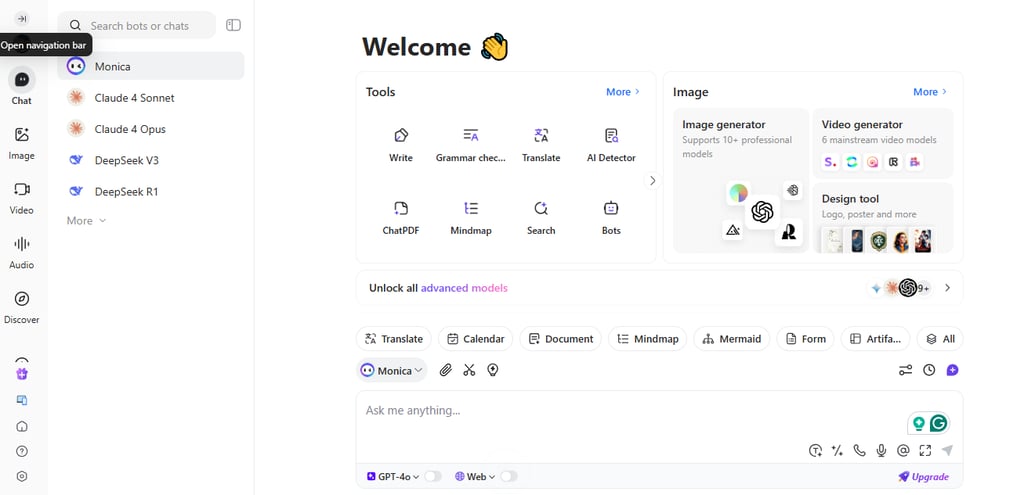The width and height of the screenshot is (1024, 495).
Task: Click the @ mention icon
Action: tap(903, 450)
